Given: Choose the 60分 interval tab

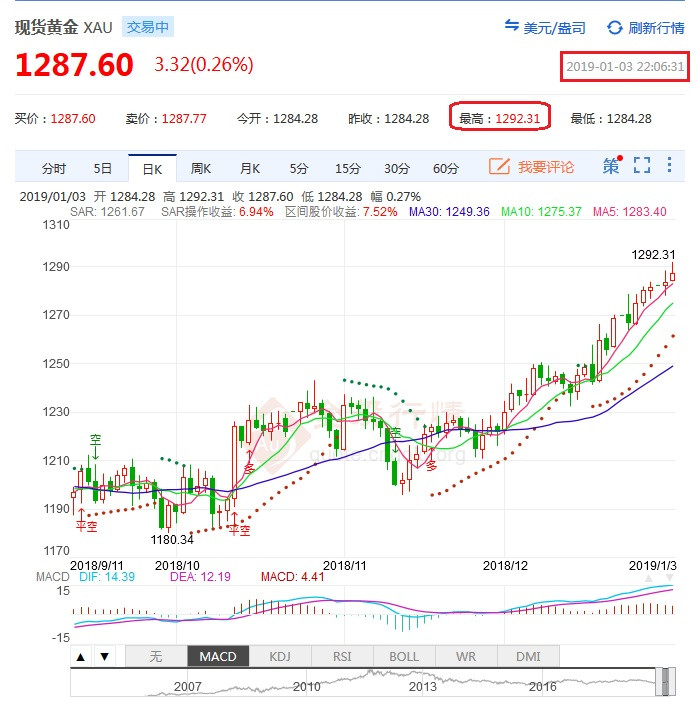Looking at the screenshot, I should 446,168.
